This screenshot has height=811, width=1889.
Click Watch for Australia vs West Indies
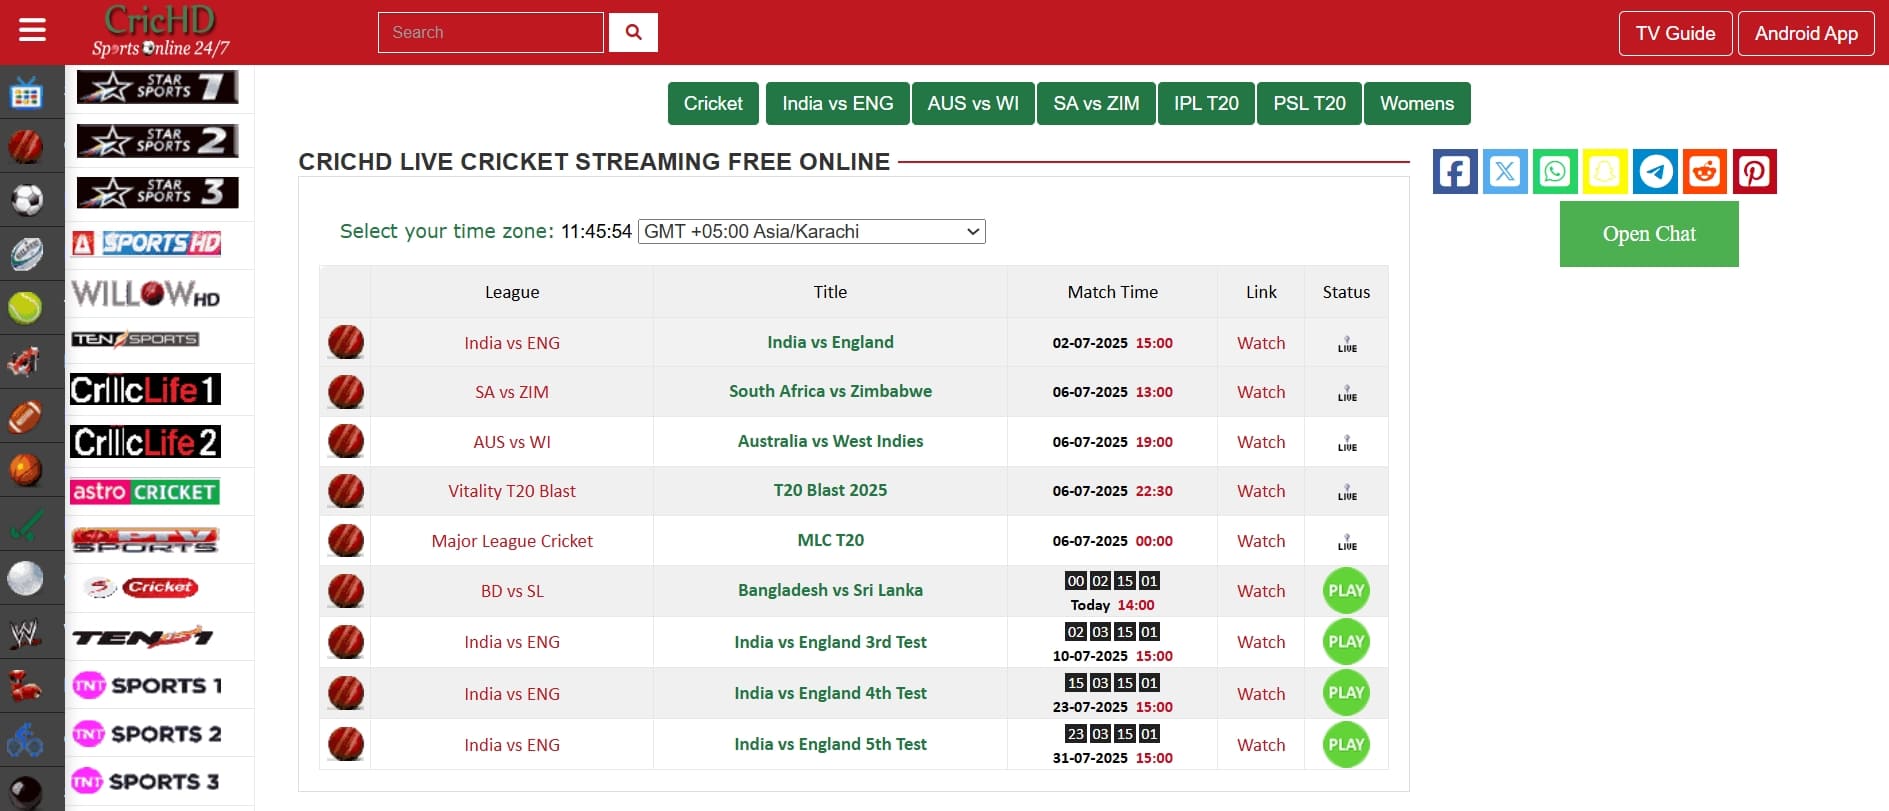click(x=1261, y=442)
